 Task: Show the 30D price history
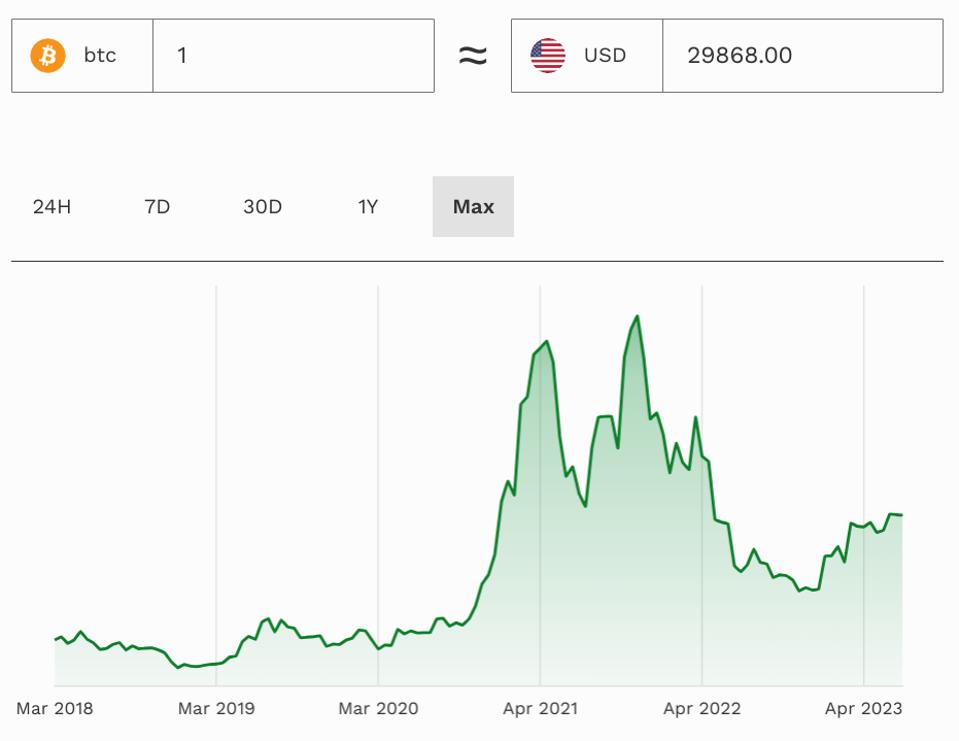(x=262, y=207)
